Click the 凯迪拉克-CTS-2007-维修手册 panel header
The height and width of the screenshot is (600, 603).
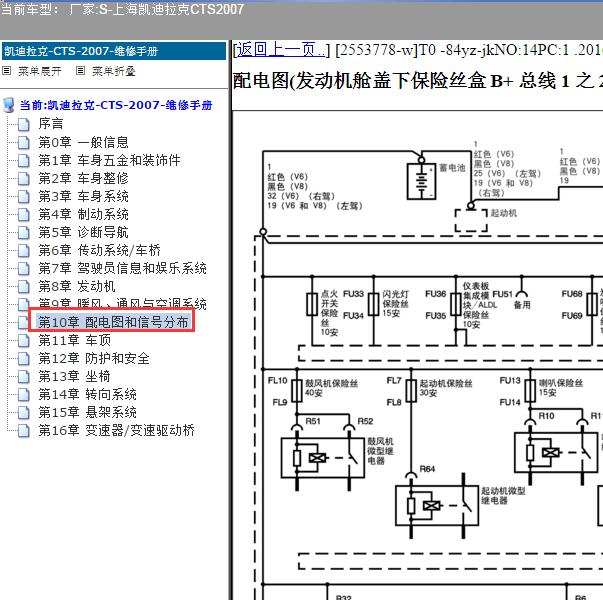(114, 51)
